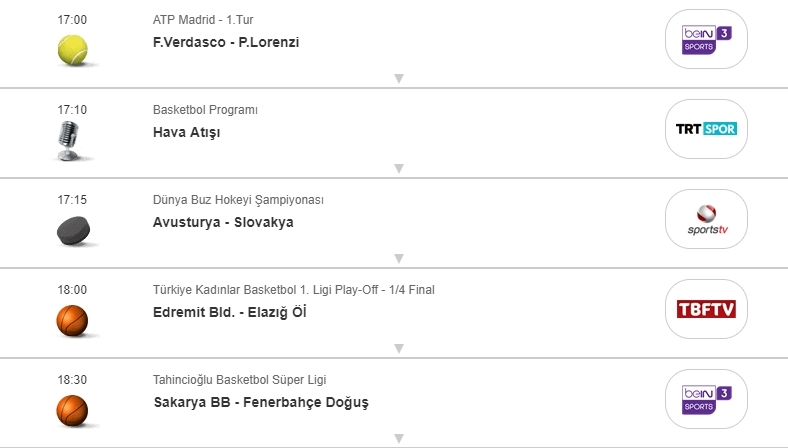Image resolution: width=788 pixels, height=448 pixels.
Task: Expand details under Avusturya - Slovakya row
Action: tap(398, 258)
